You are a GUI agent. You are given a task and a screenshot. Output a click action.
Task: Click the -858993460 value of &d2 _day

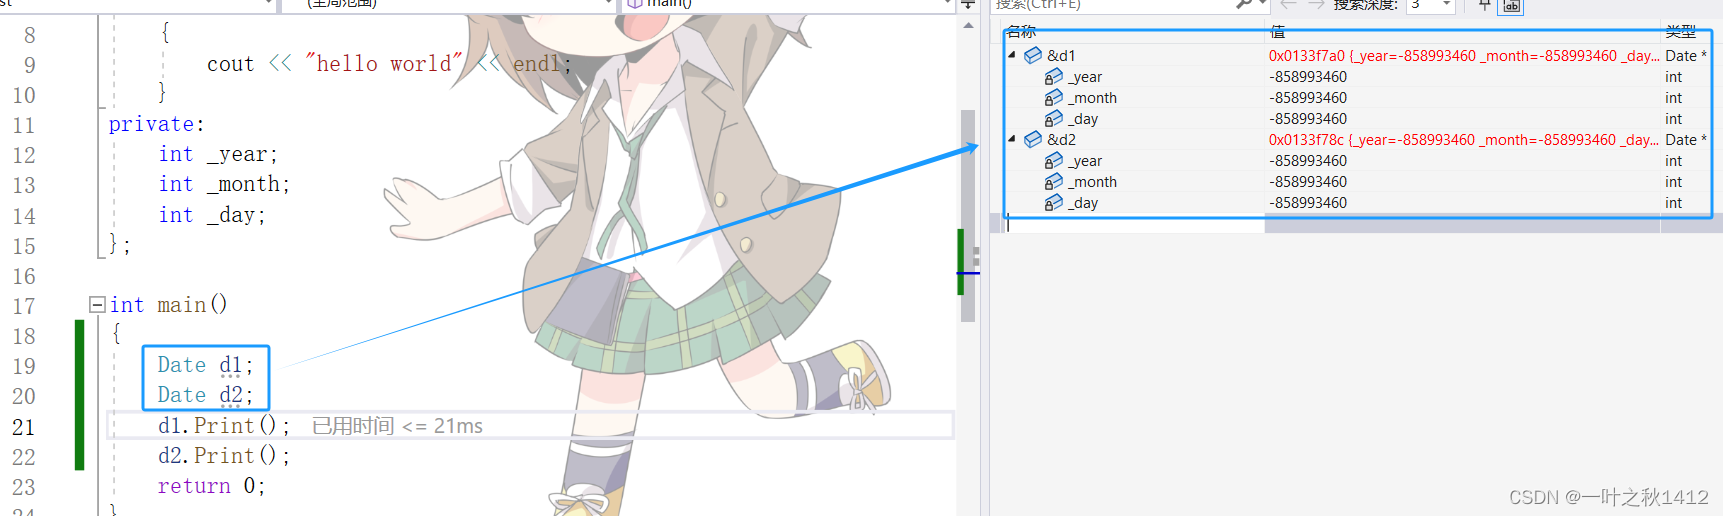coord(1308,203)
